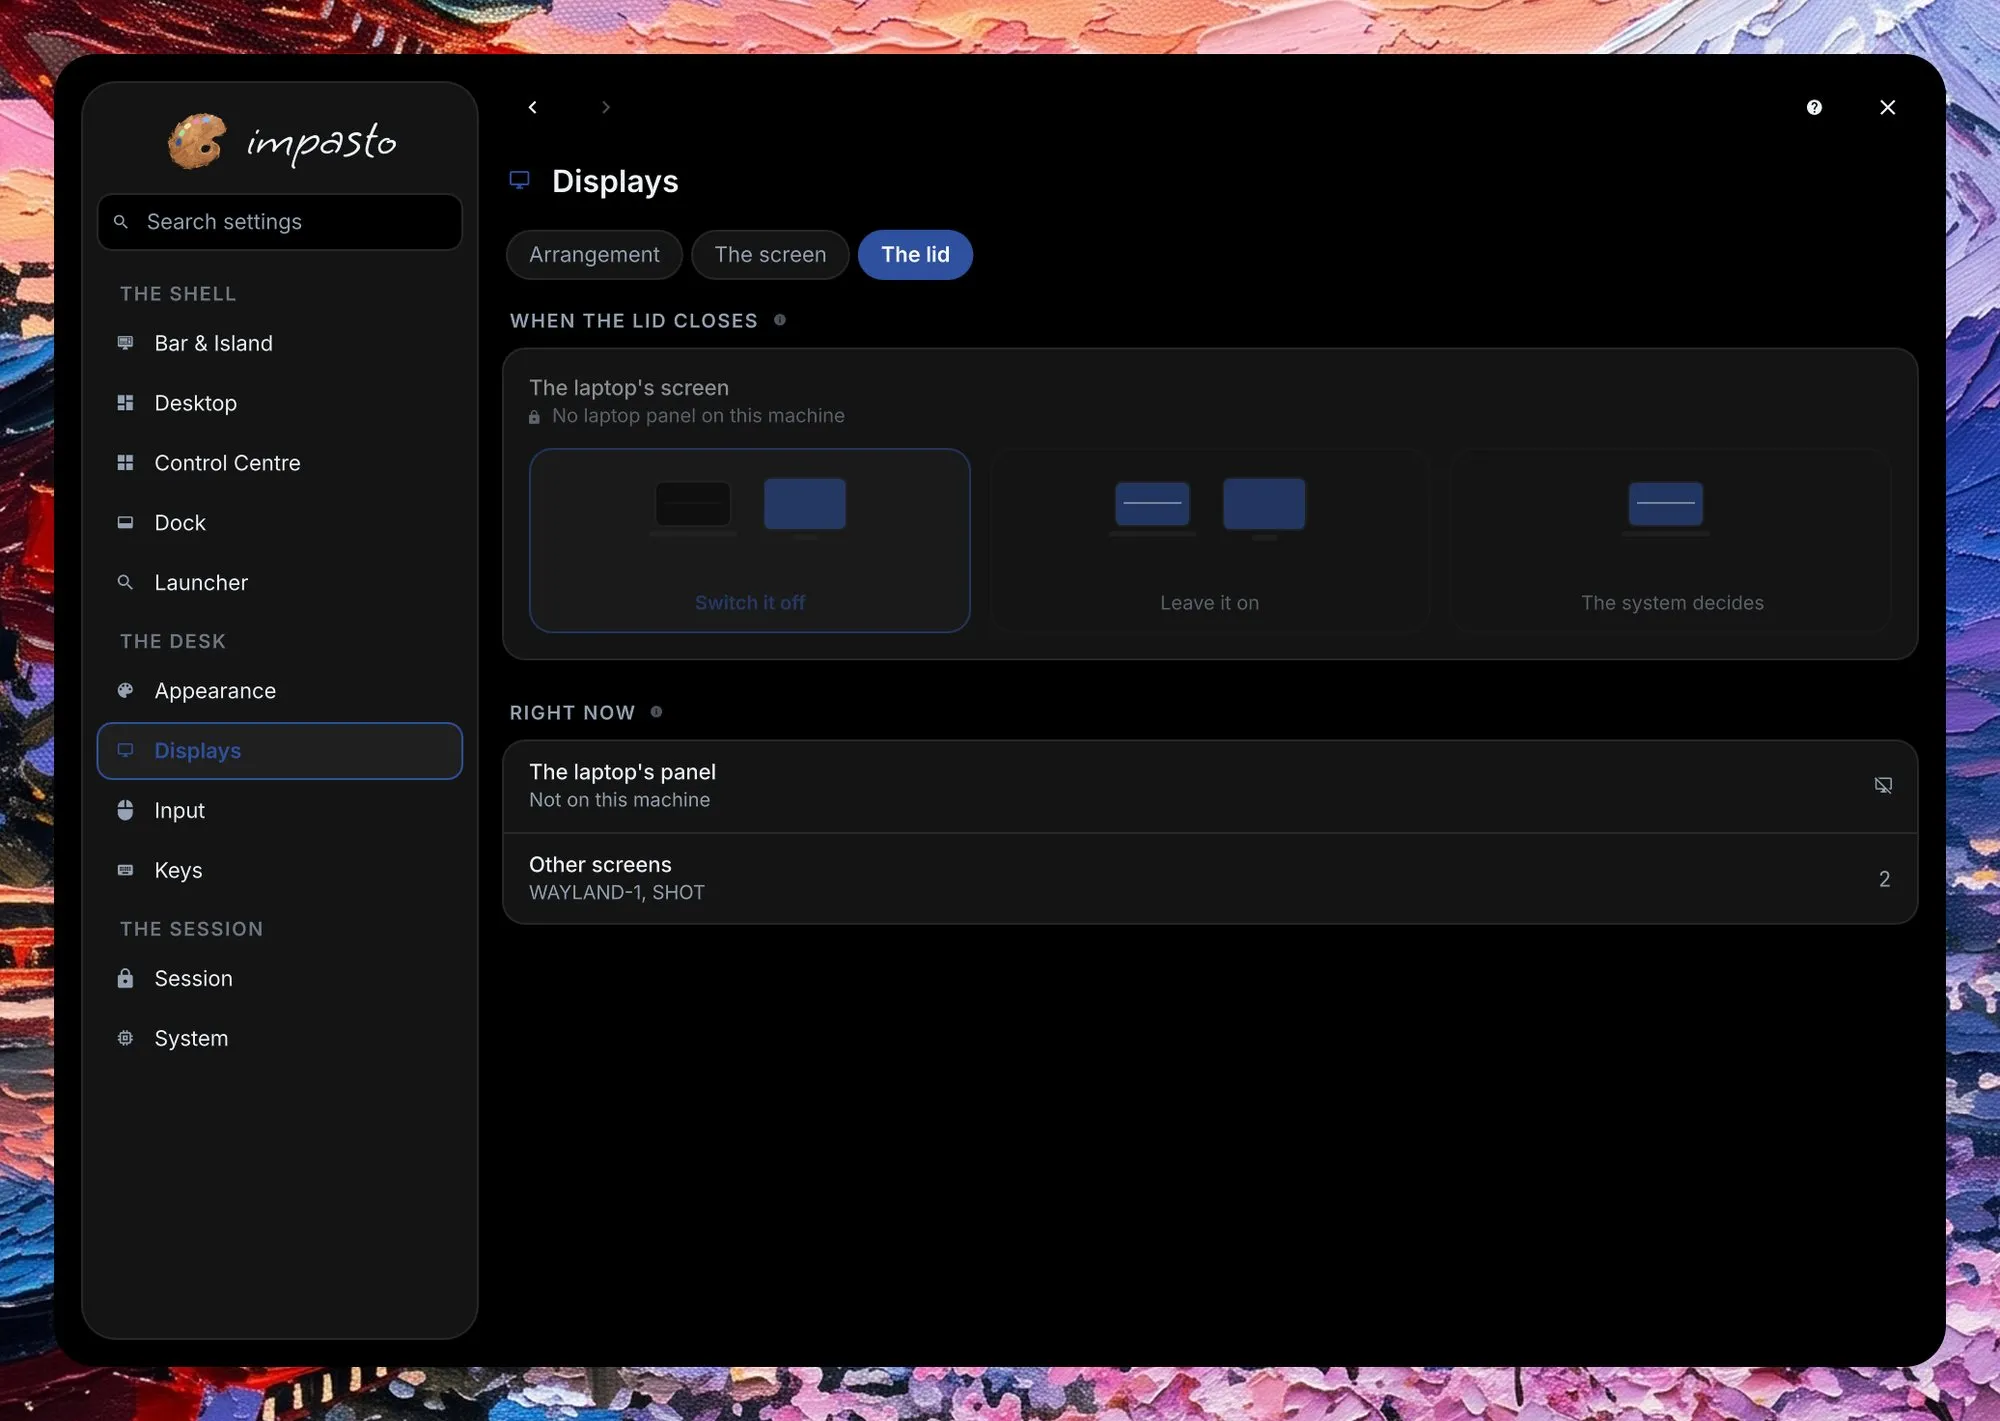Click 'No laptop panel on this machine' text
Screen dimensions: 2000x1421
click(698, 416)
